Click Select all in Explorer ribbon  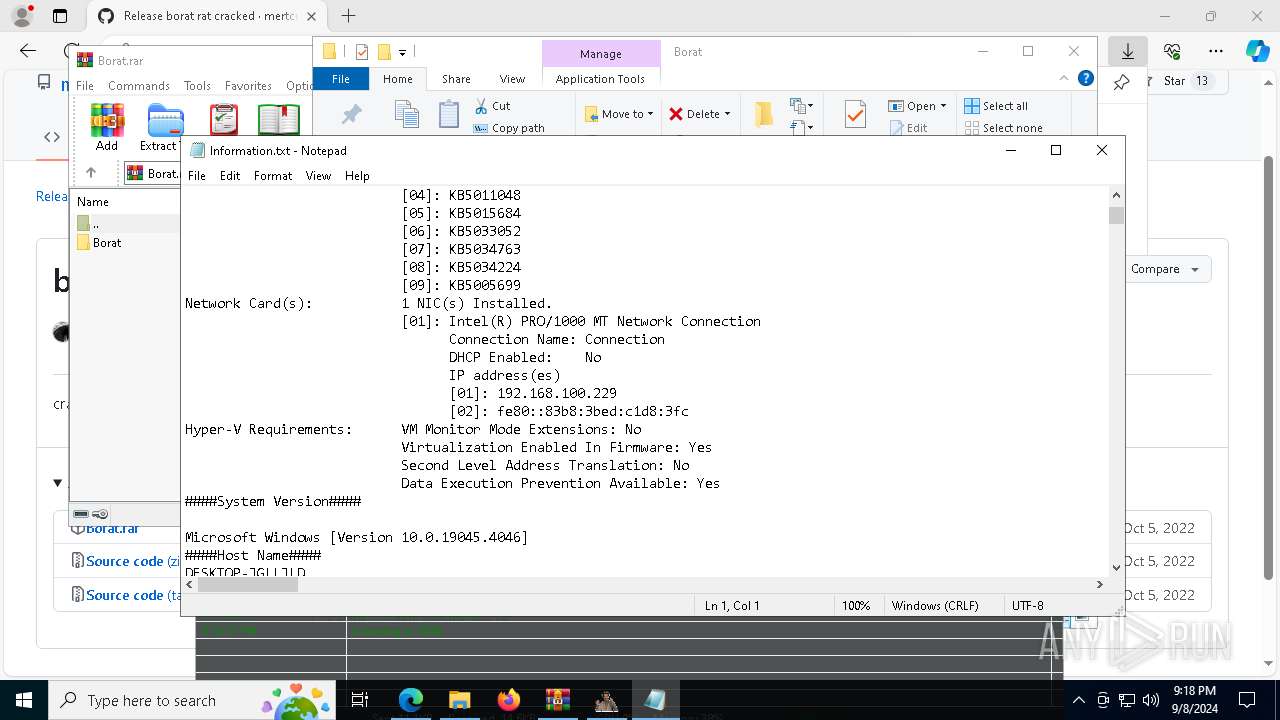(996, 106)
